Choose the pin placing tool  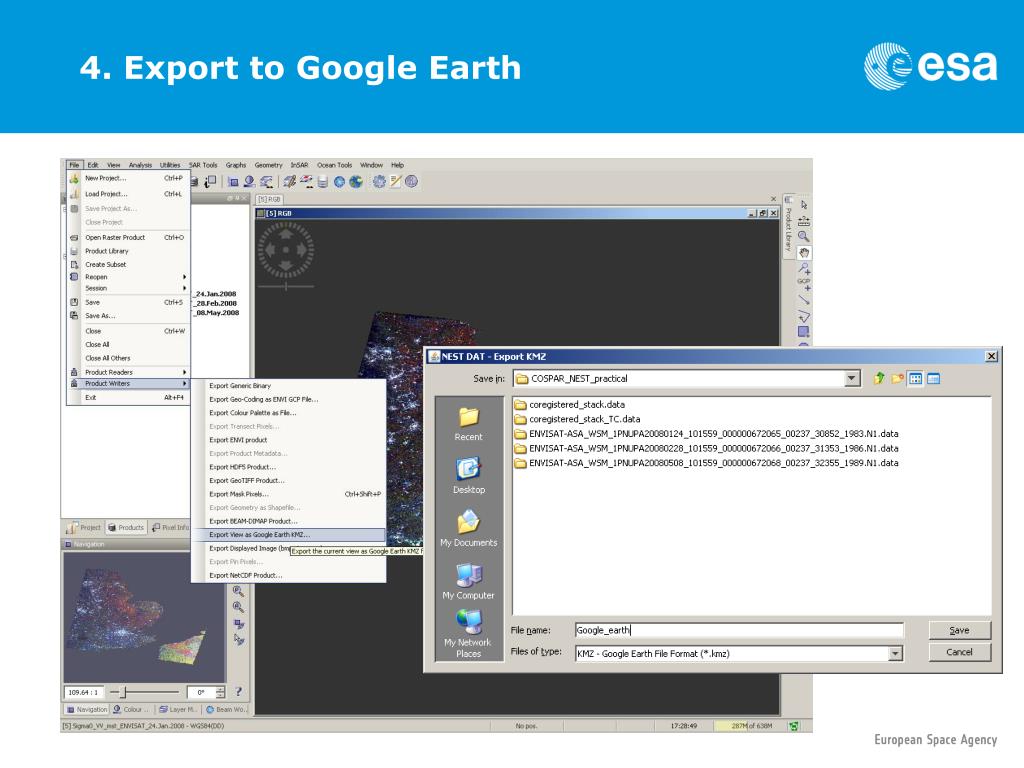pos(804,268)
